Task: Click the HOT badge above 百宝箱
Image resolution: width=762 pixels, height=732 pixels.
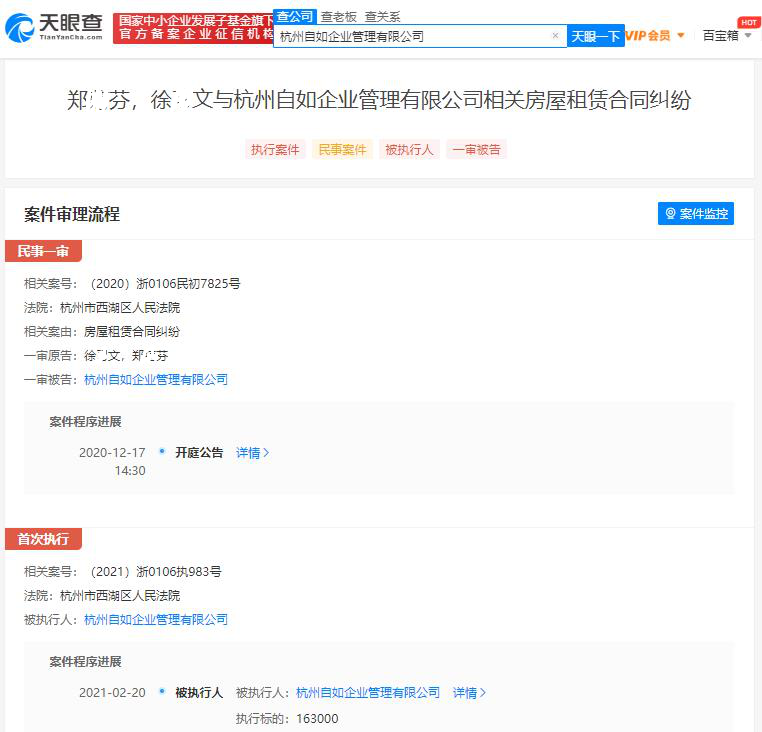Action: (x=748, y=22)
